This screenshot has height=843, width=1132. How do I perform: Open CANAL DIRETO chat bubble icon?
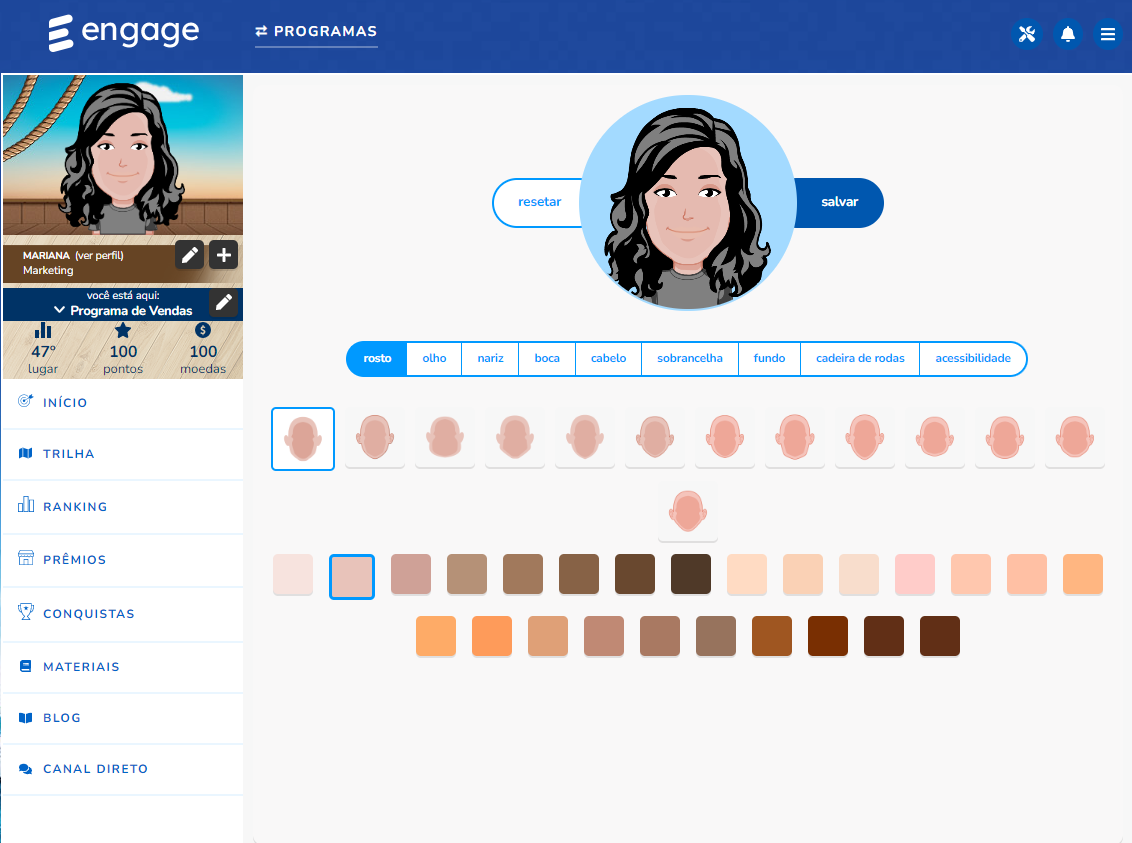click(x=23, y=768)
